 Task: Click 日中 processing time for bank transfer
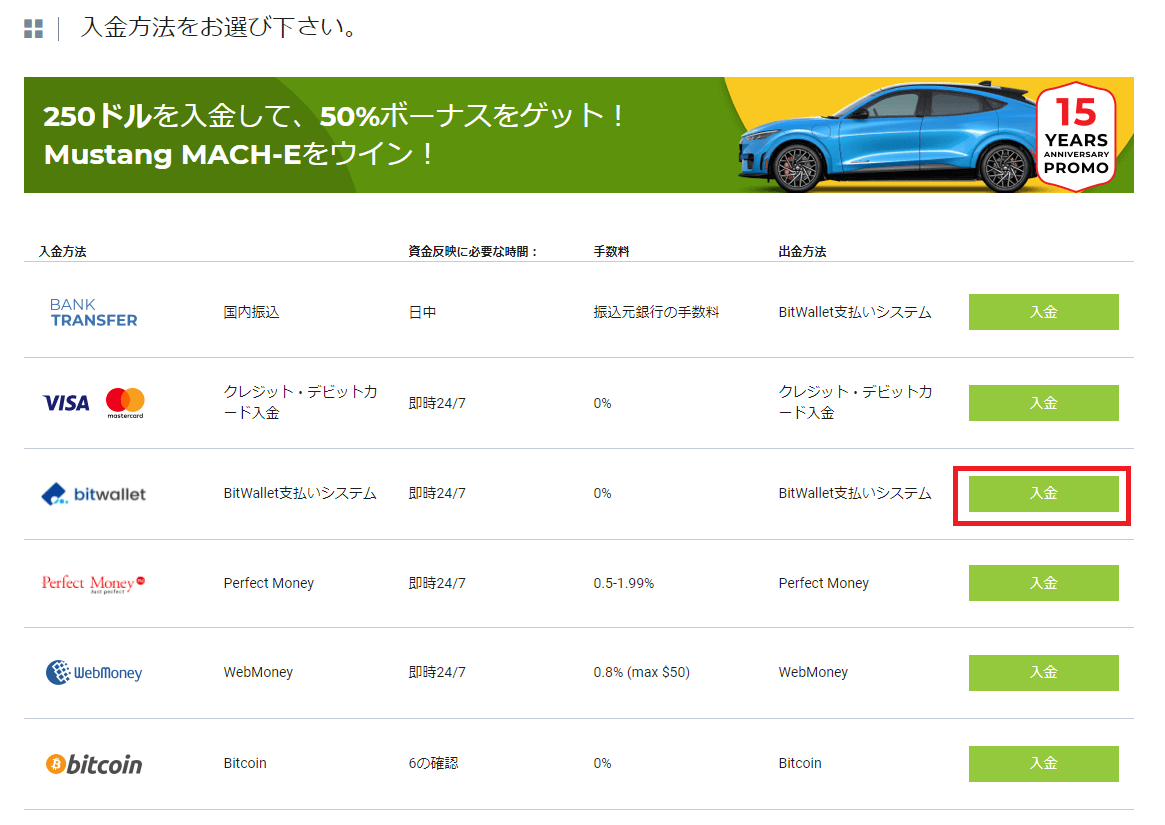[422, 312]
